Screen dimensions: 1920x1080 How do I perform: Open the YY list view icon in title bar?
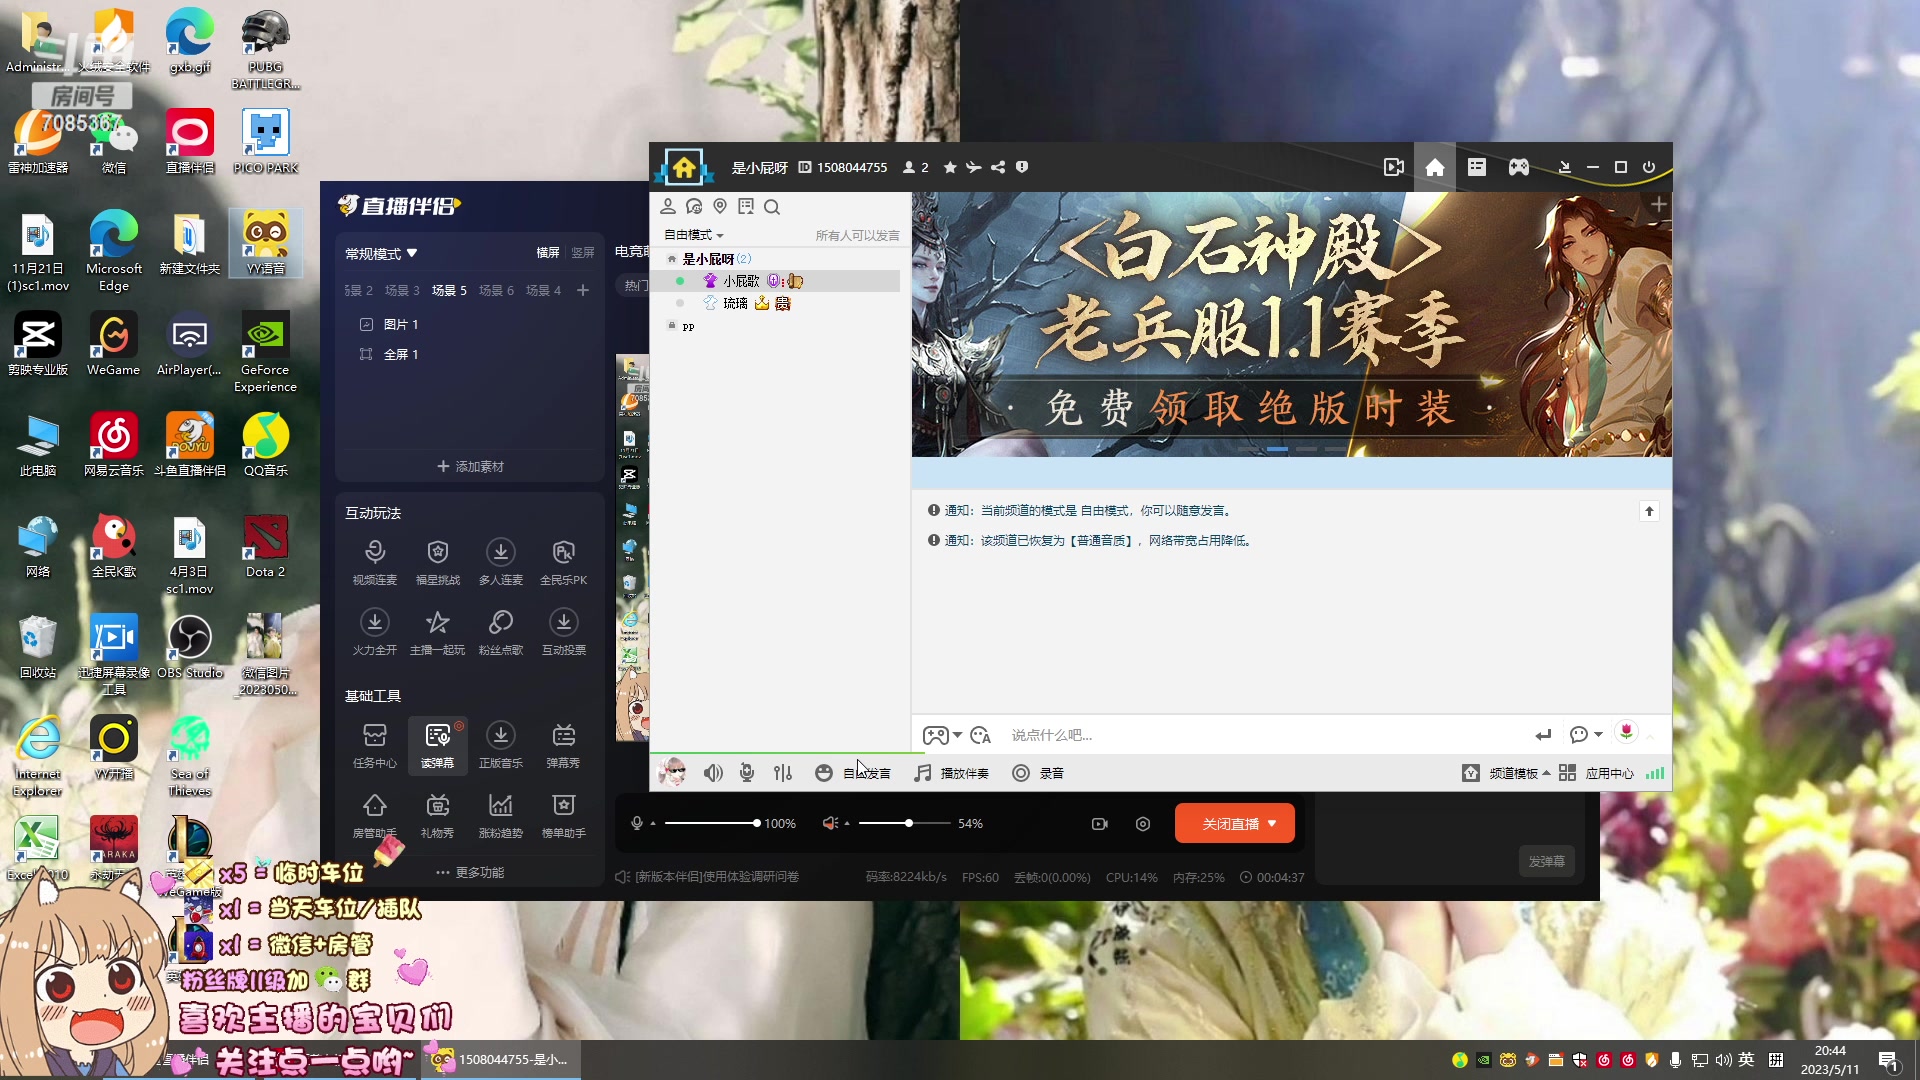coord(1477,167)
